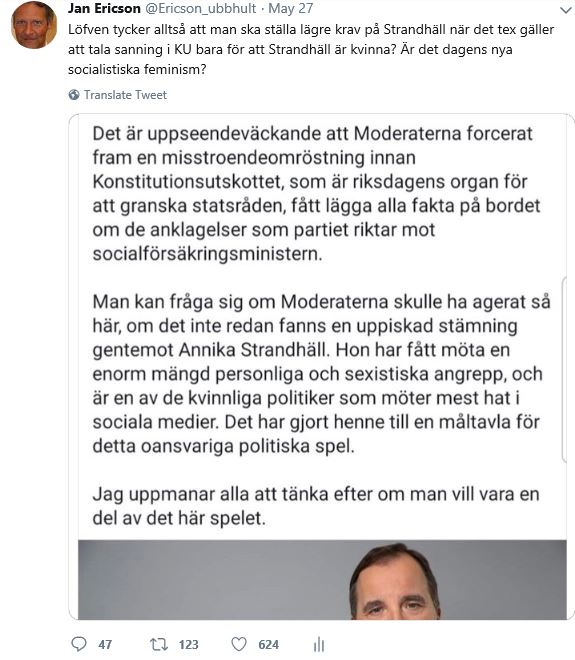The image size is (575, 660).
Task: Click paragraph 'Jag uppmanar alla att tänka'
Action: 316,506
